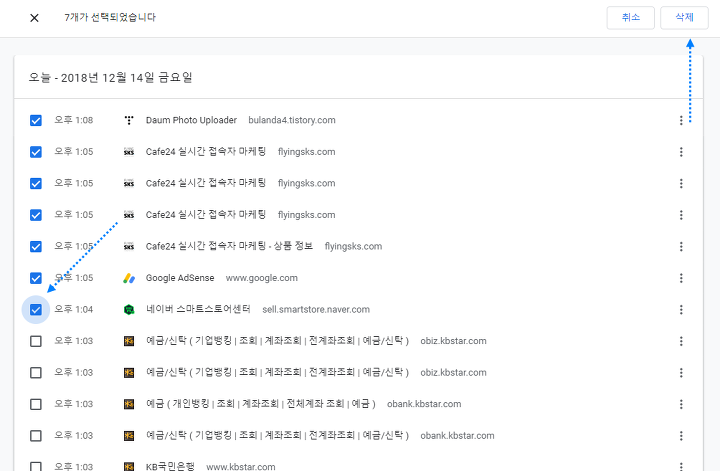Click the '7개가 선택되었습니다' text
Viewport: 720px width, 471px height.
[x=110, y=17]
